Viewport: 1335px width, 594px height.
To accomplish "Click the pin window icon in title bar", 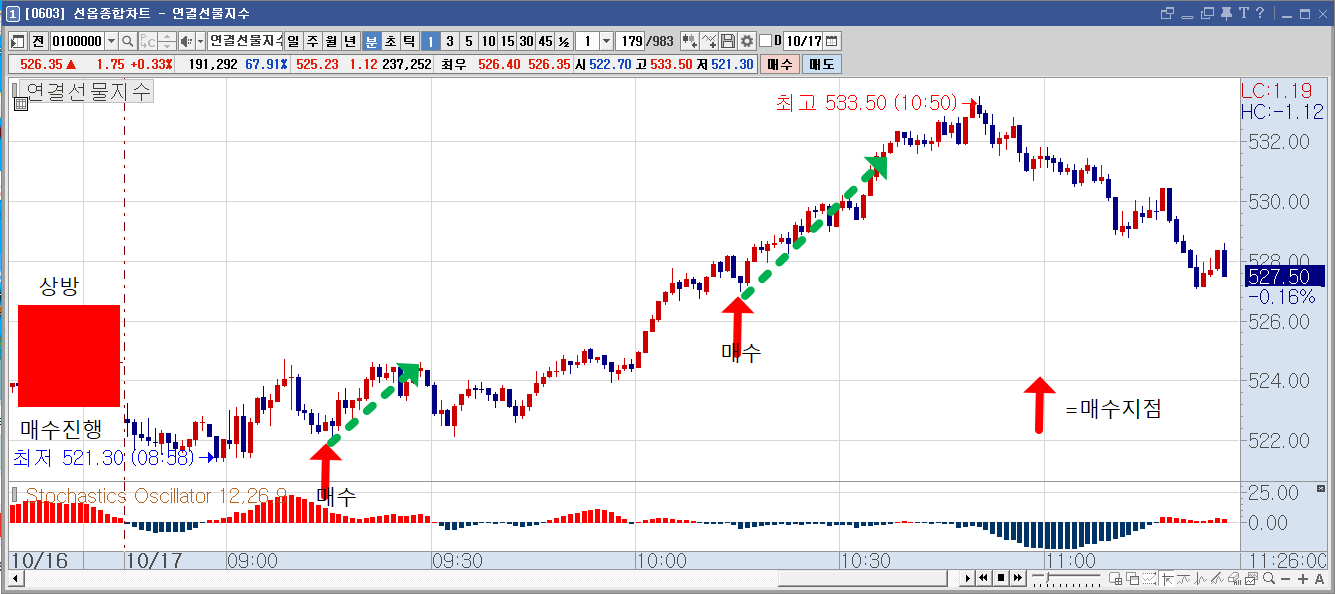I will pyautogui.click(x=1226, y=13).
